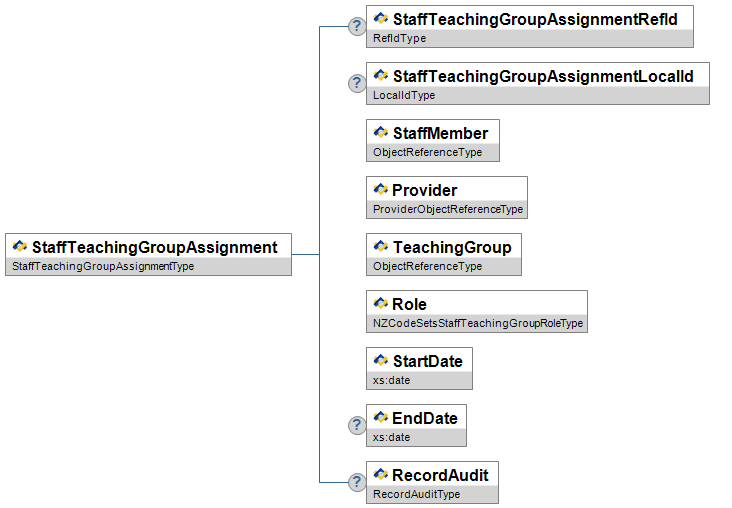Select the RecordAuditType type label

point(416,495)
